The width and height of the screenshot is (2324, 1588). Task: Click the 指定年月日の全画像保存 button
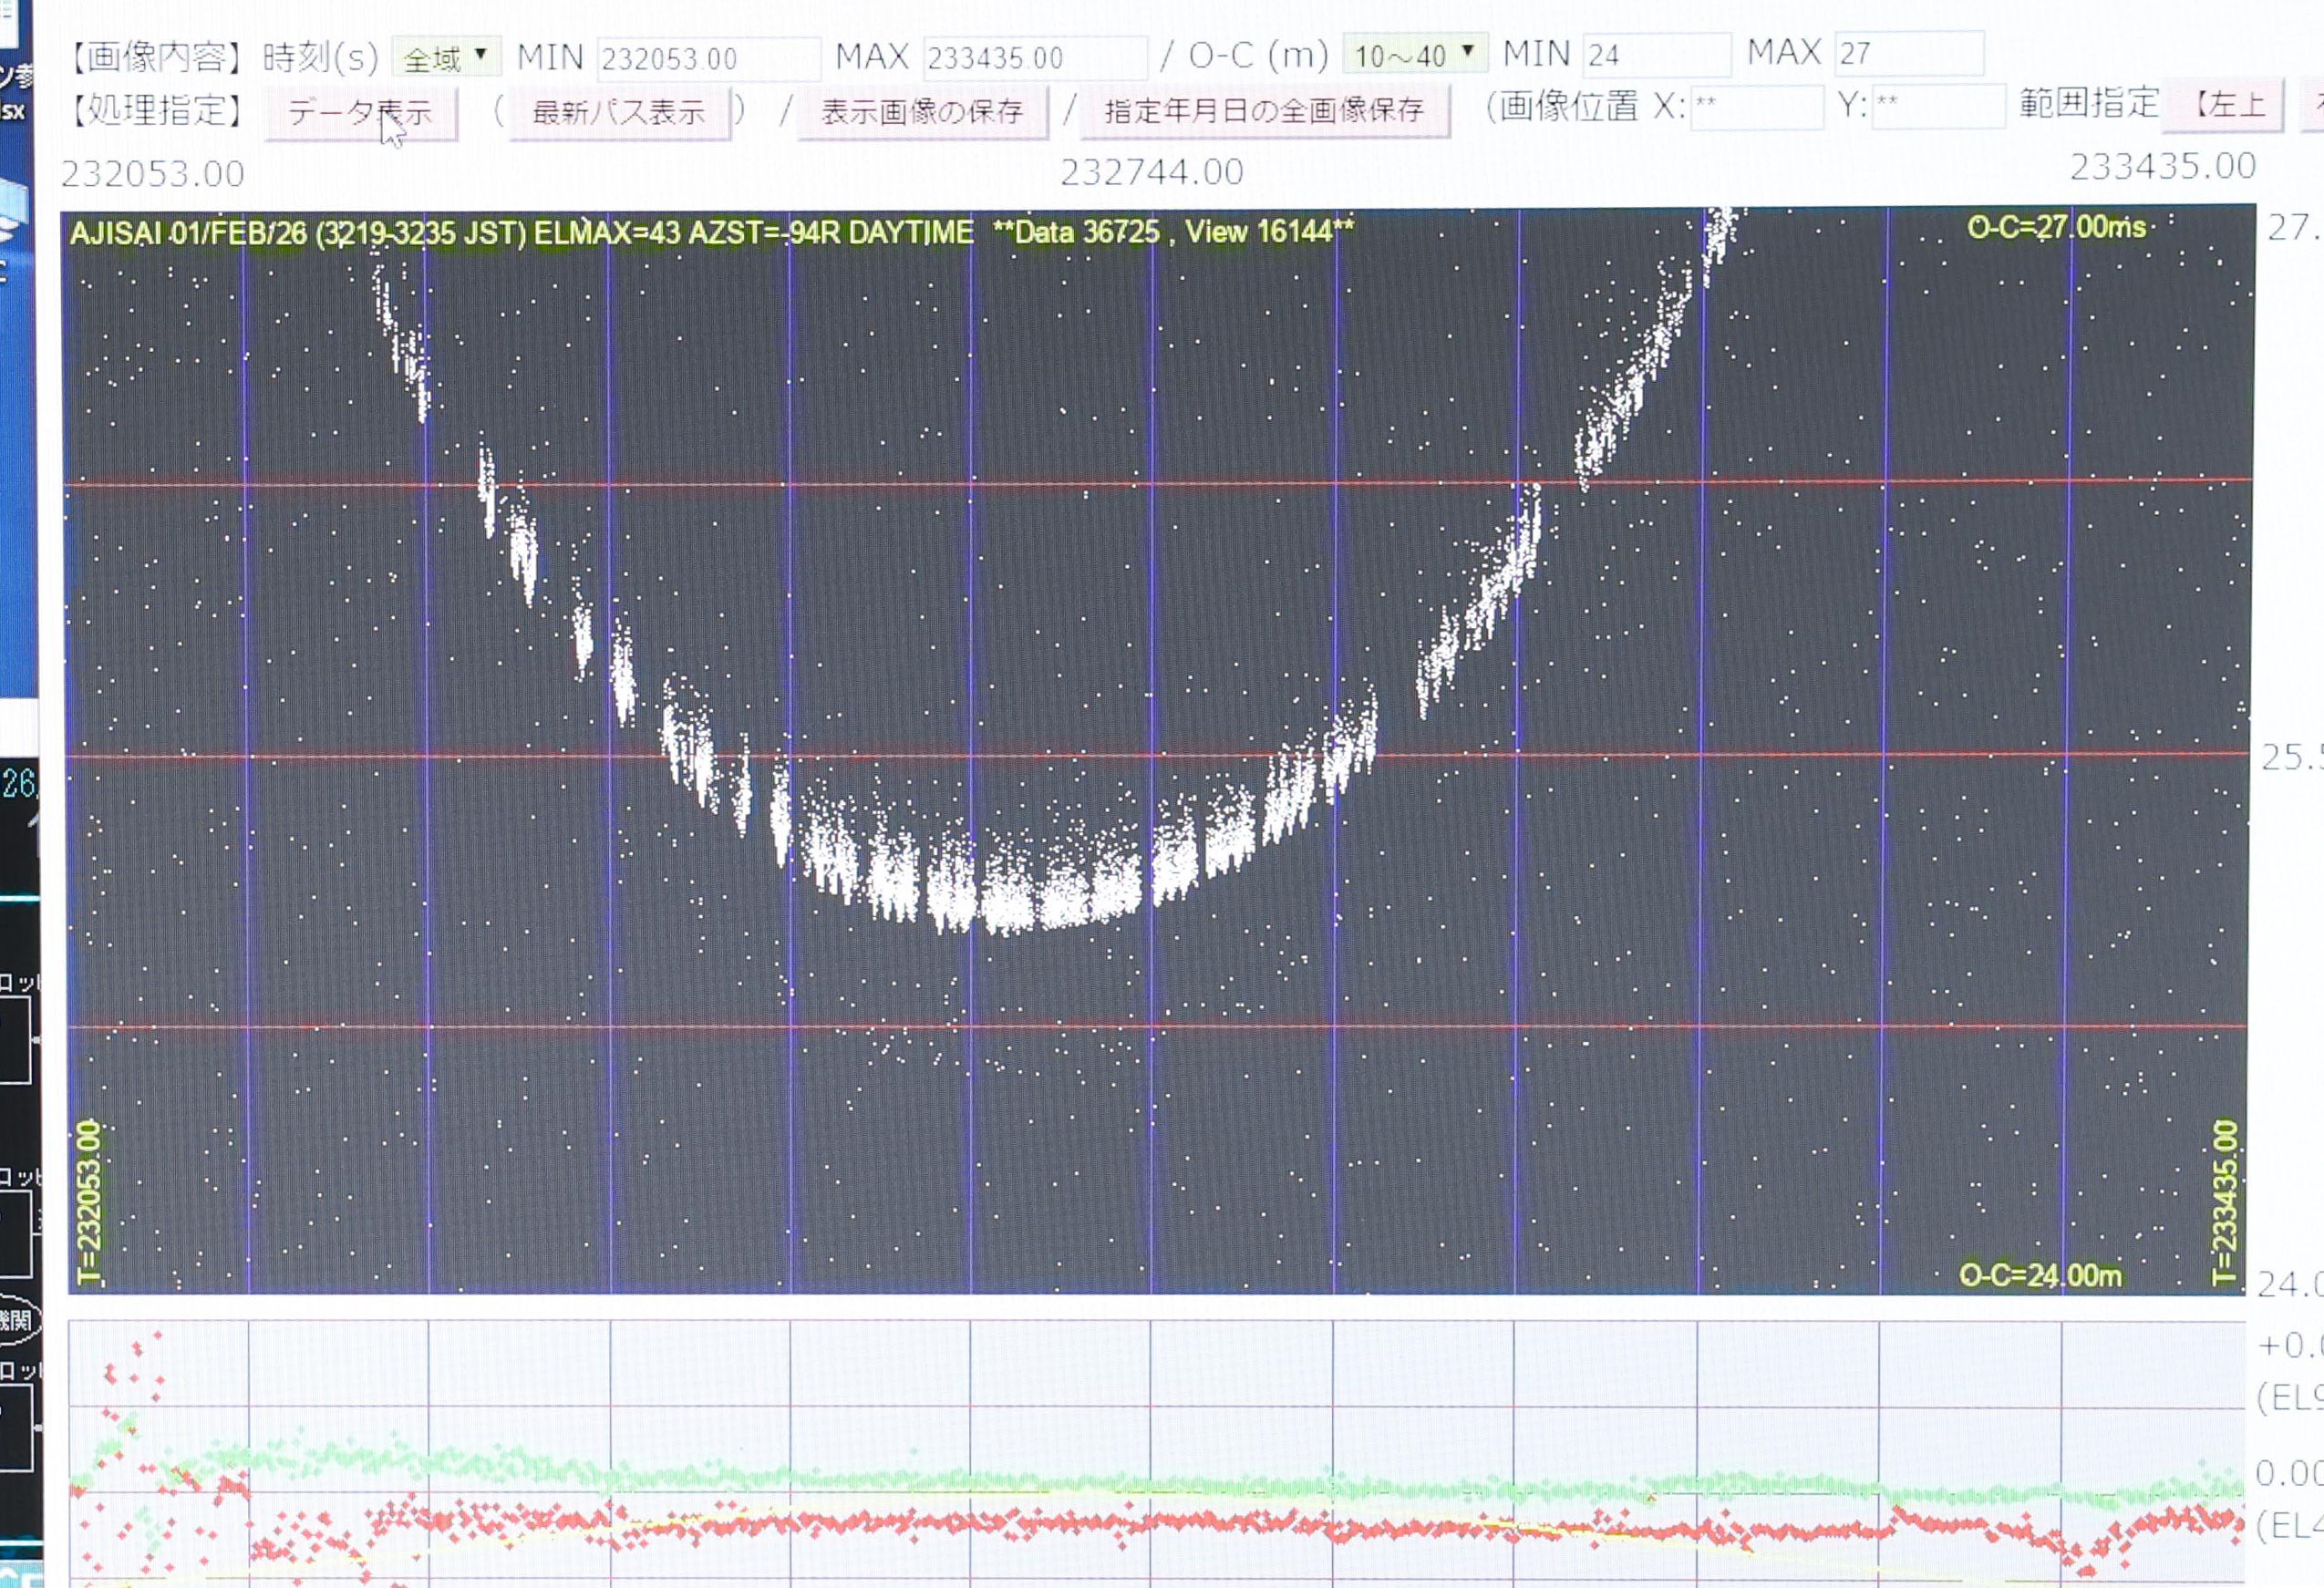coord(1265,109)
